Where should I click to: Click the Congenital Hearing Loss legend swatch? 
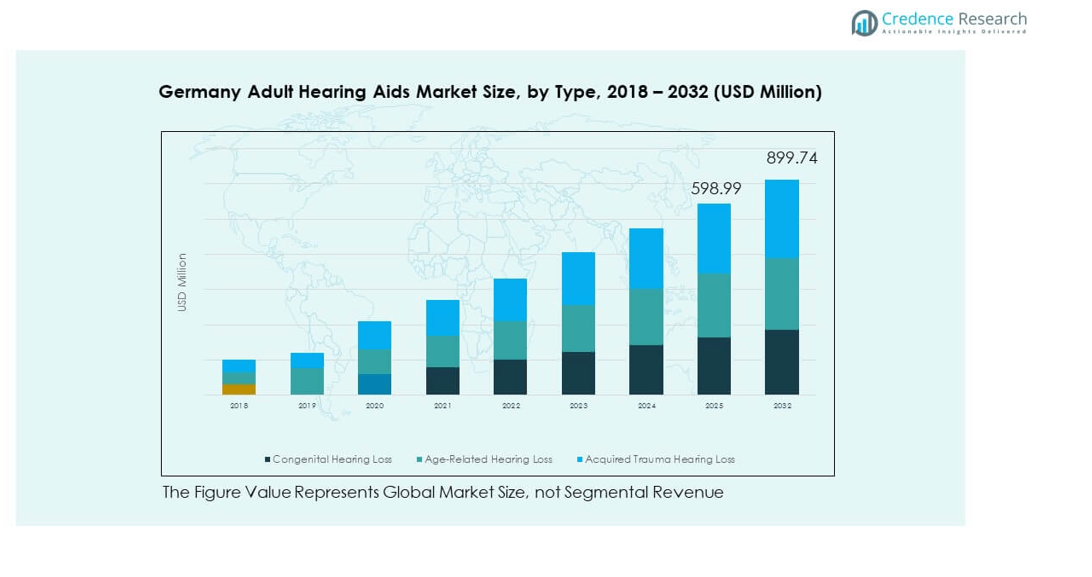tap(267, 460)
